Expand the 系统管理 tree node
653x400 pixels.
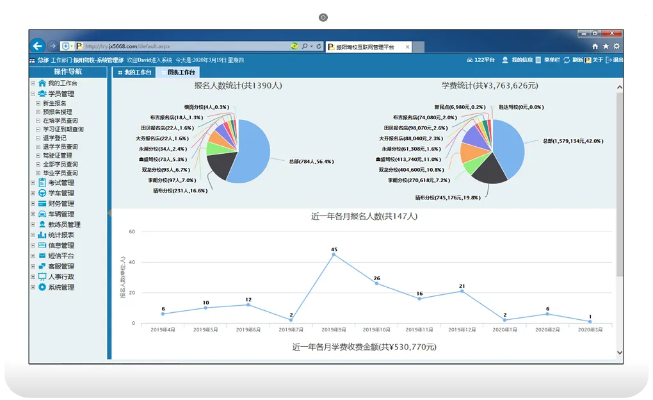click(33, 287)
